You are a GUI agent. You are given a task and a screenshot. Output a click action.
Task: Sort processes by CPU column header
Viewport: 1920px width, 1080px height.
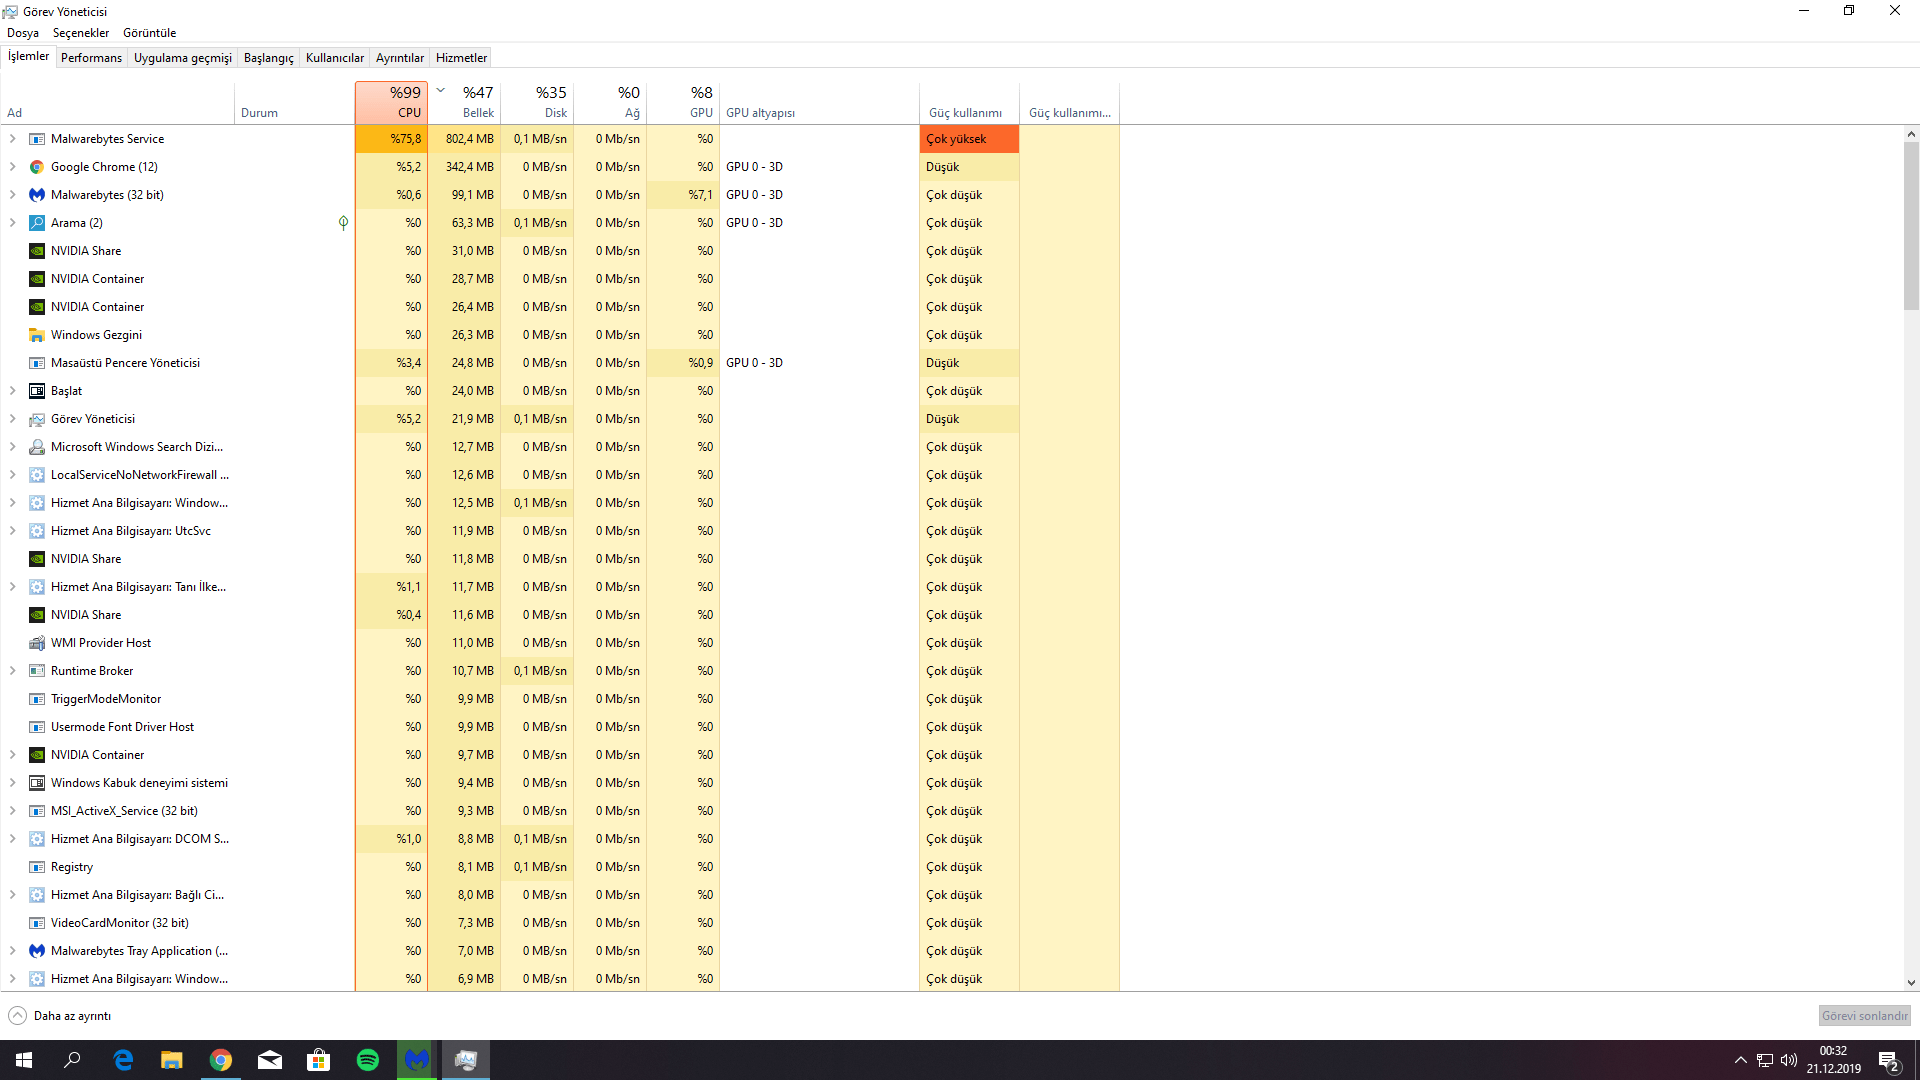point(391,102)
